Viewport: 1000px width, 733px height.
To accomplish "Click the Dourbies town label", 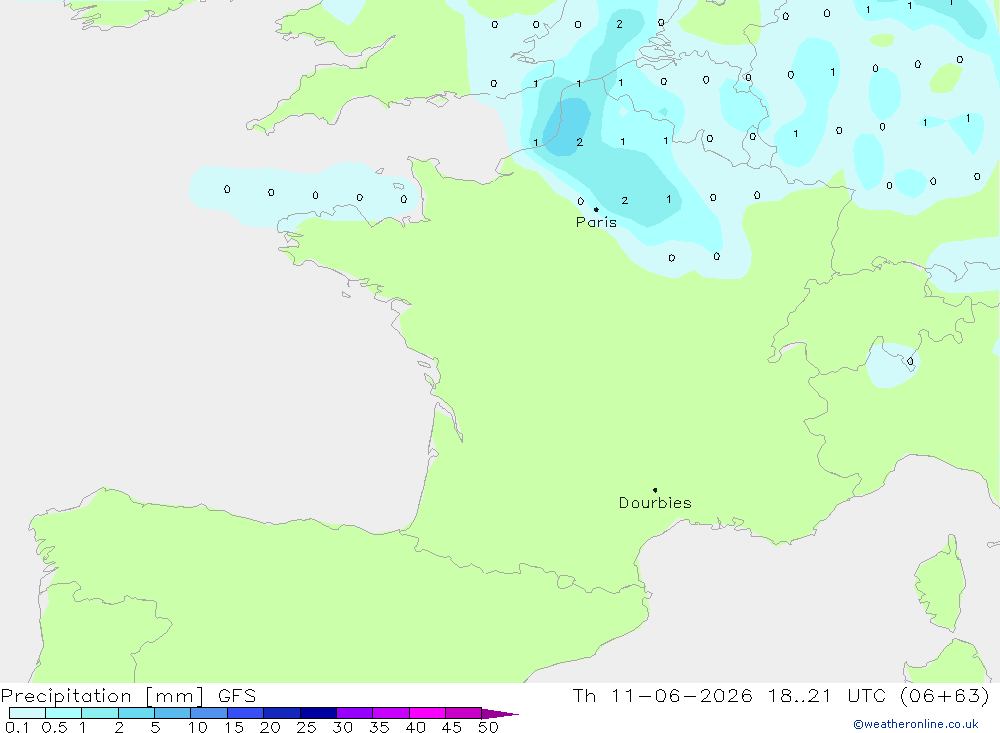I will point(655,503).
